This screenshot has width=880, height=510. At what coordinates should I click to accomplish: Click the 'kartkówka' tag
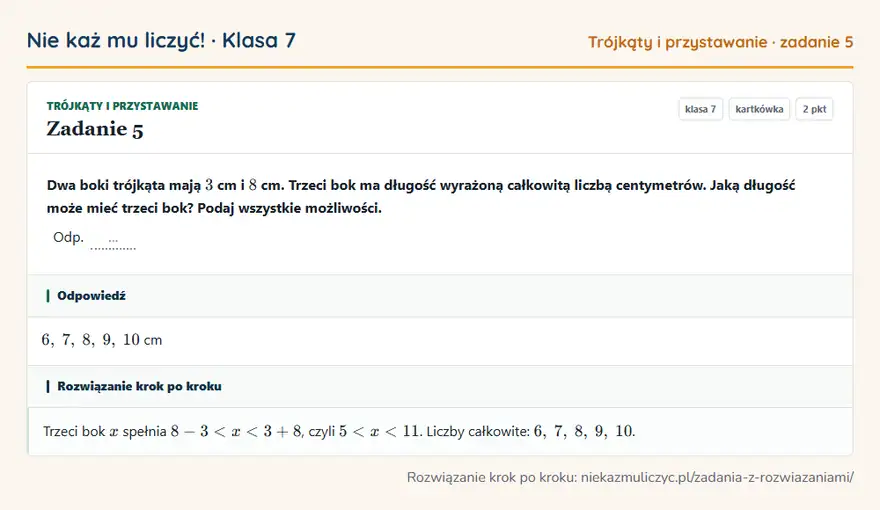pos(759,109)
